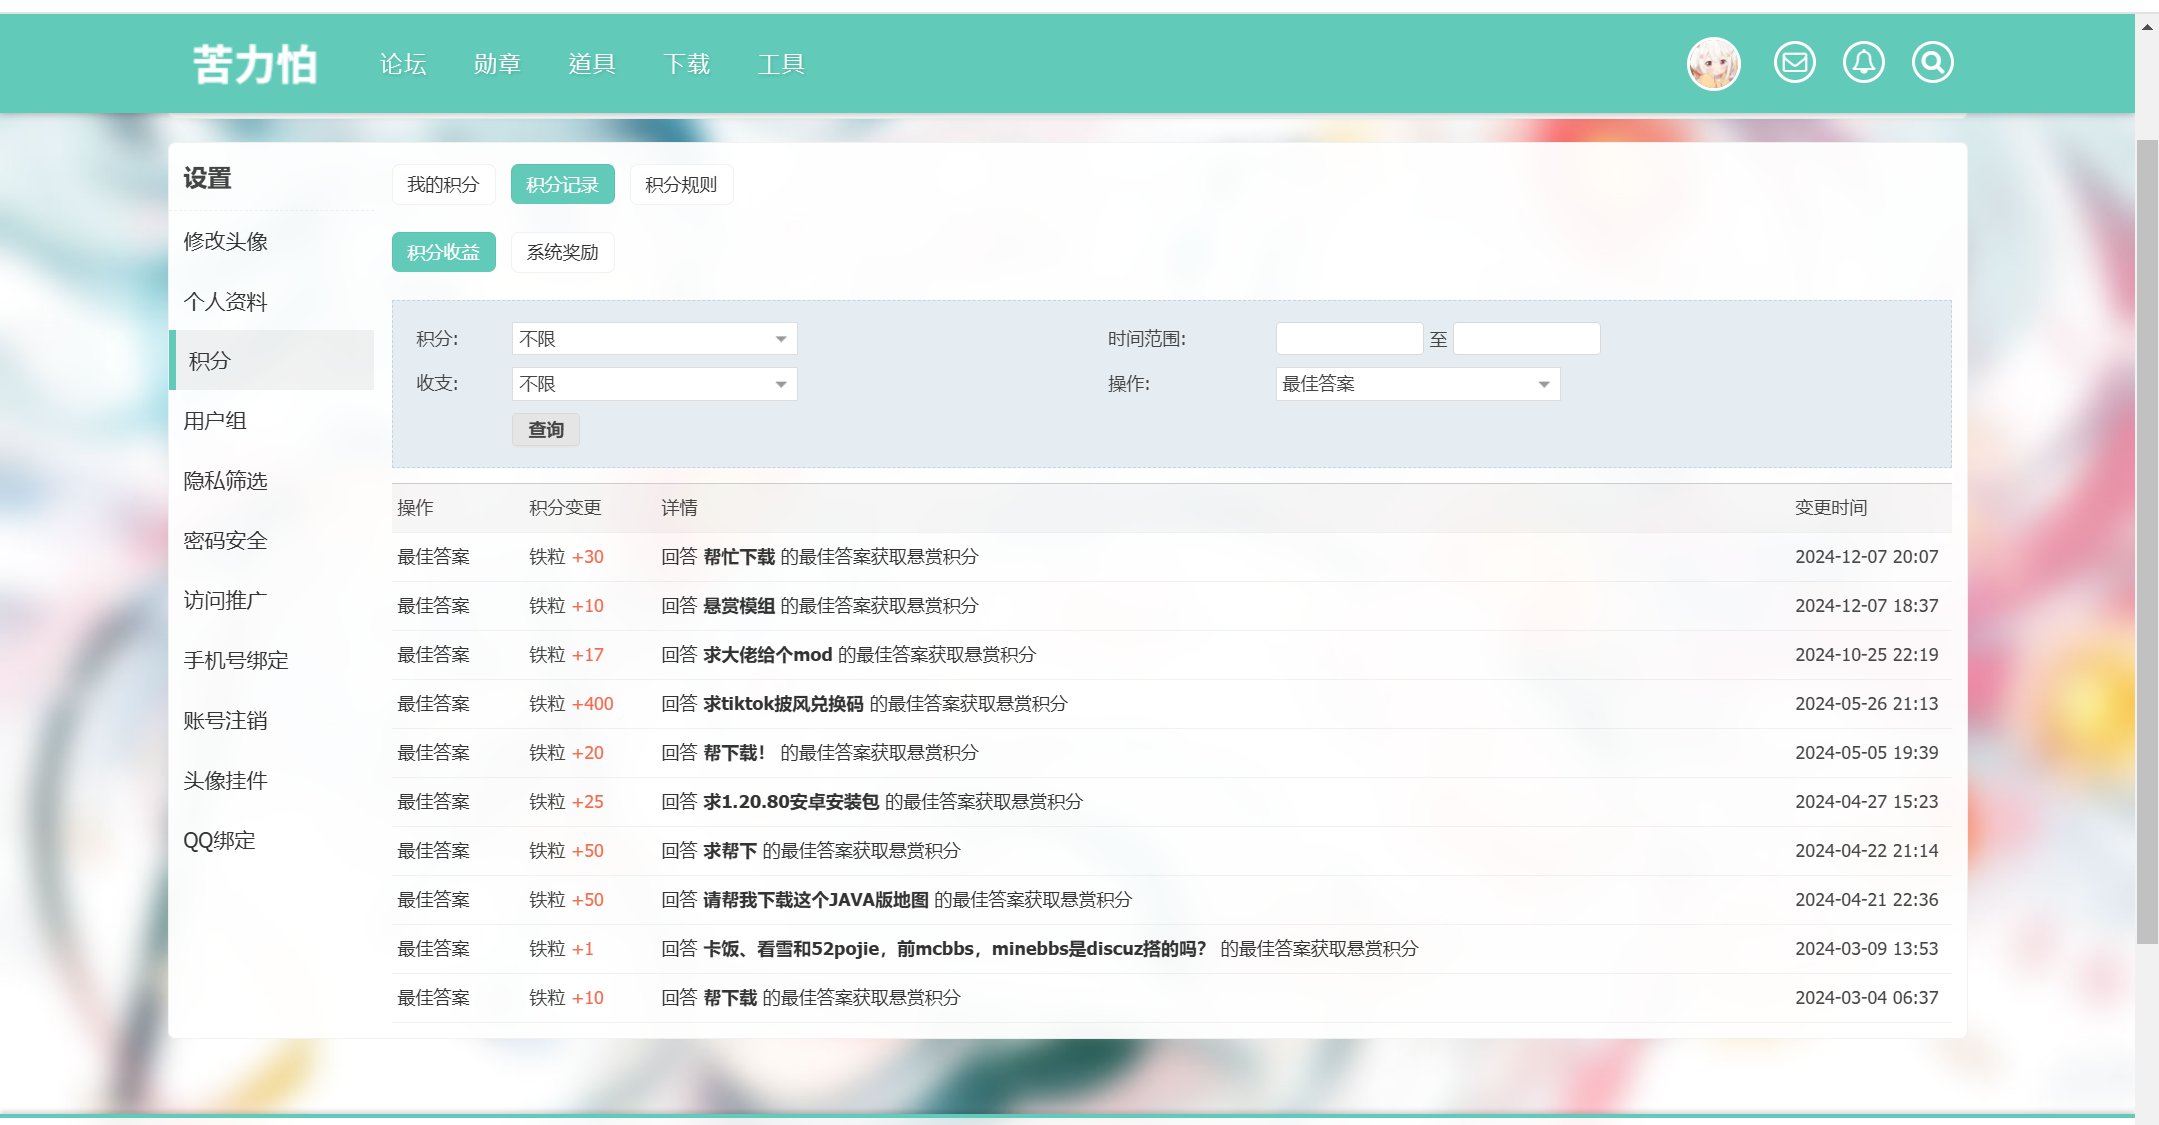Click the 查询 button

pyautogui.click(x=546, y=430)
